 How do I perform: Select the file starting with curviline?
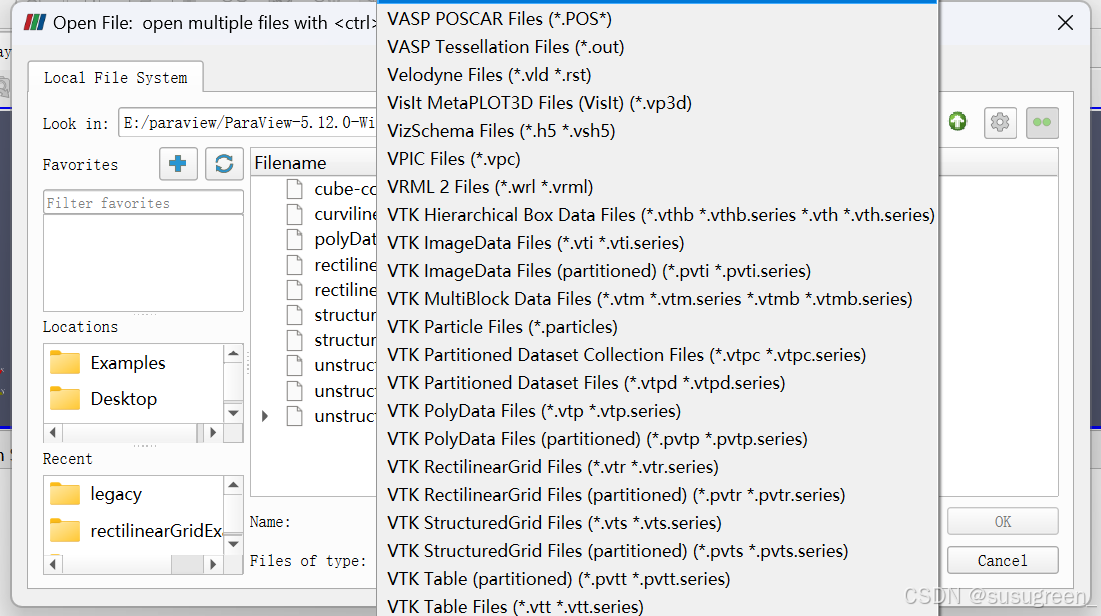click(x=331, y=214)
